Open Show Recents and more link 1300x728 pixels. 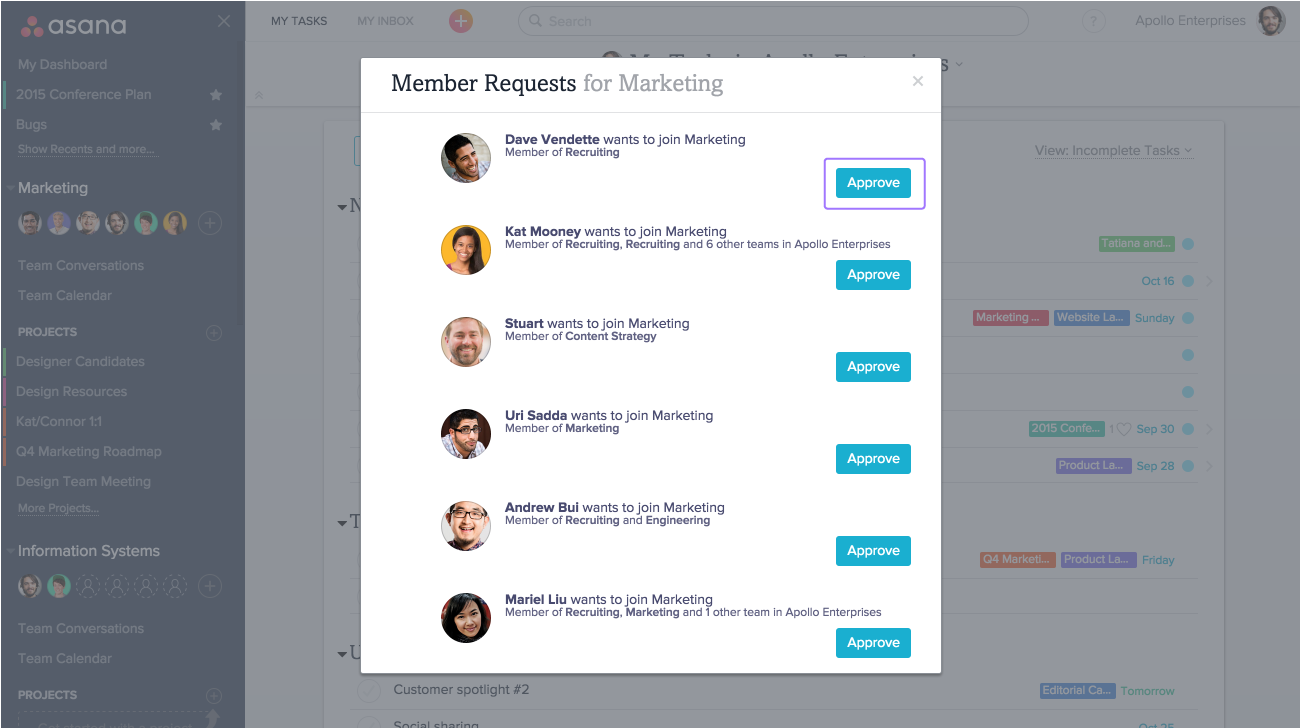pyautogui.click(x=86, y=150)
